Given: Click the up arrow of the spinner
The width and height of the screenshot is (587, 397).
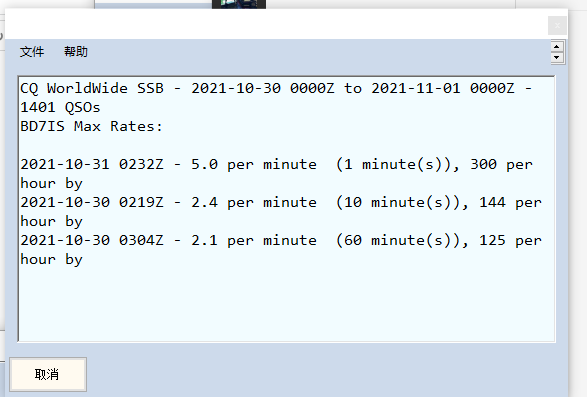Looking at the screenshot, I should tap(557, 47).
